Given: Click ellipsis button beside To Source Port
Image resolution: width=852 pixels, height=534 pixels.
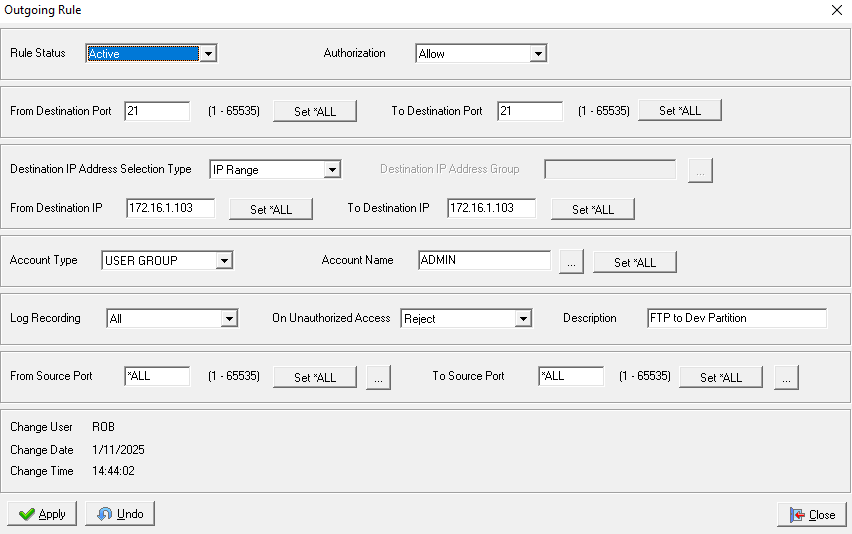Looking at the screenshot, I should pyautogui.click(x=786, y=377).
